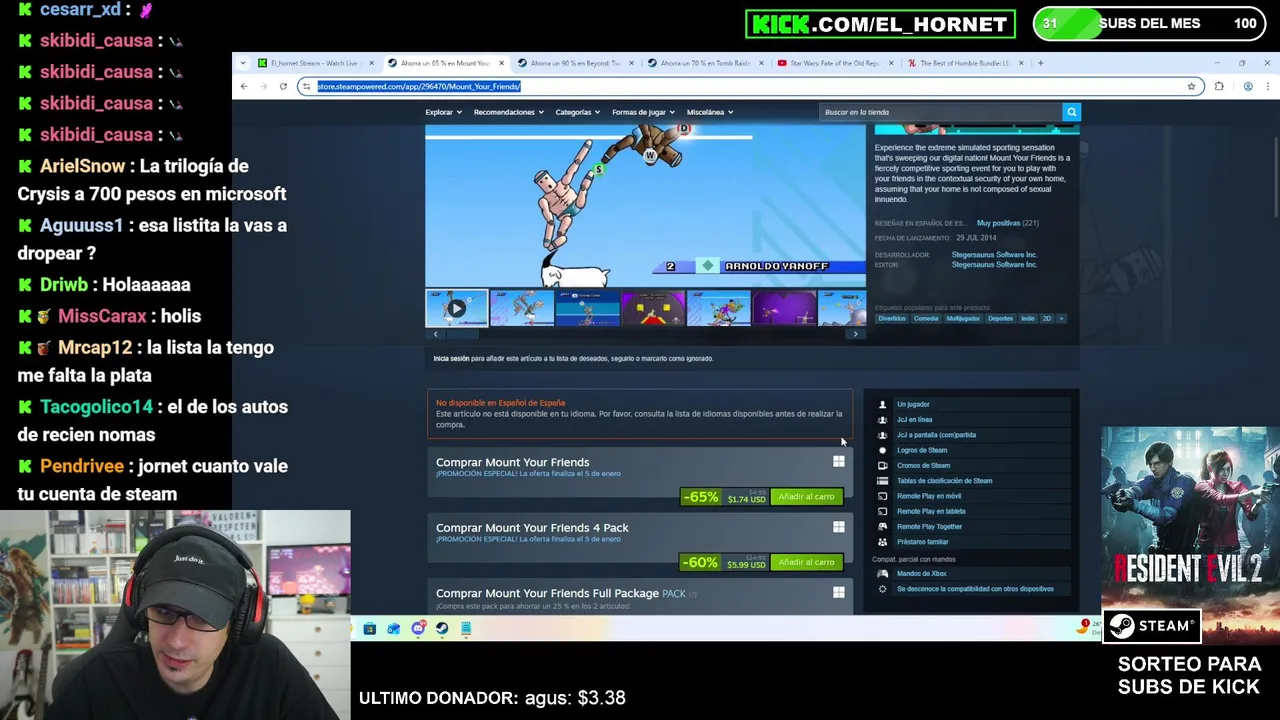Open Stegersaurus Software developer link
1280x720 pixels.
pyautogui.click(x=993, y=254)
